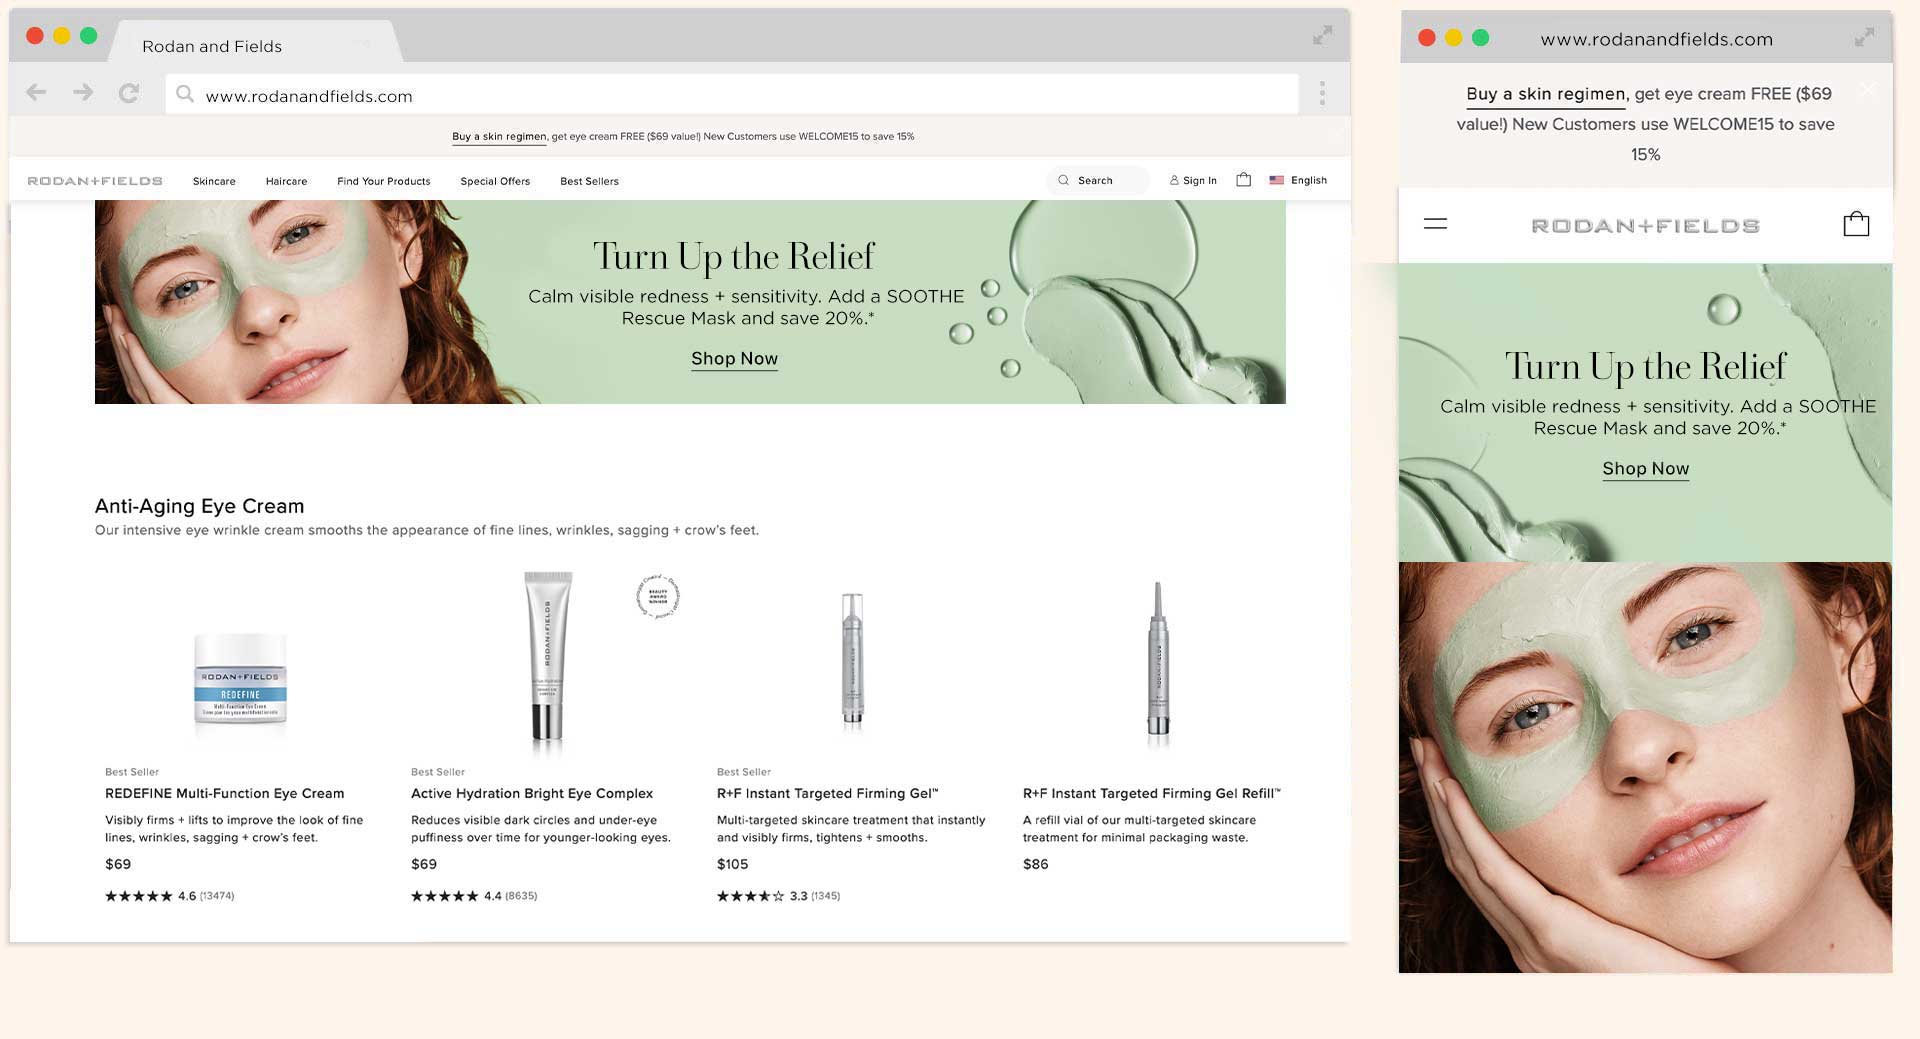Open the Special Offers menu

[495, 182]
